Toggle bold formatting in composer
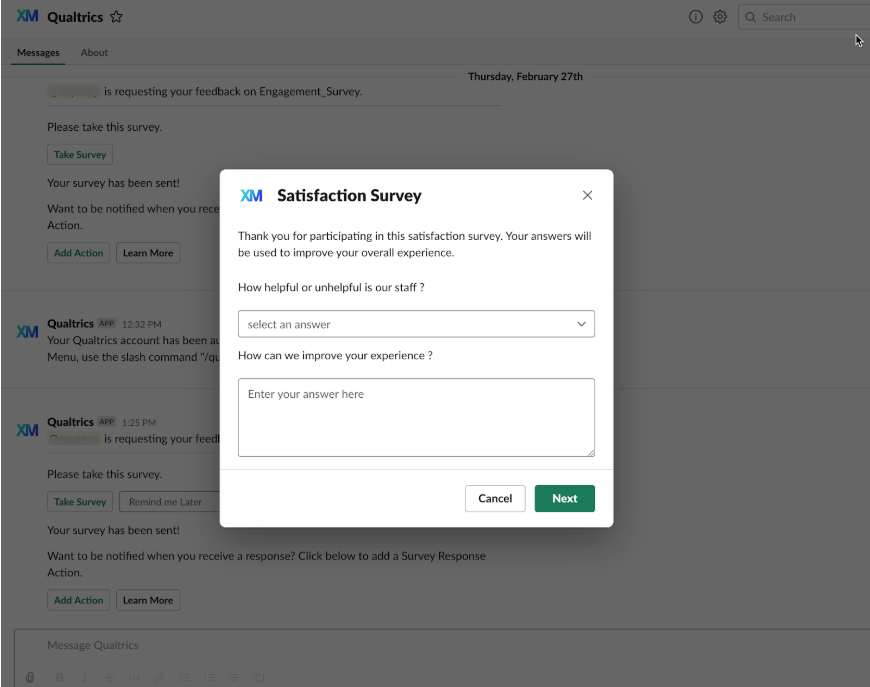Viewport: 870px width, 687px height. click(x=59, y=678)
